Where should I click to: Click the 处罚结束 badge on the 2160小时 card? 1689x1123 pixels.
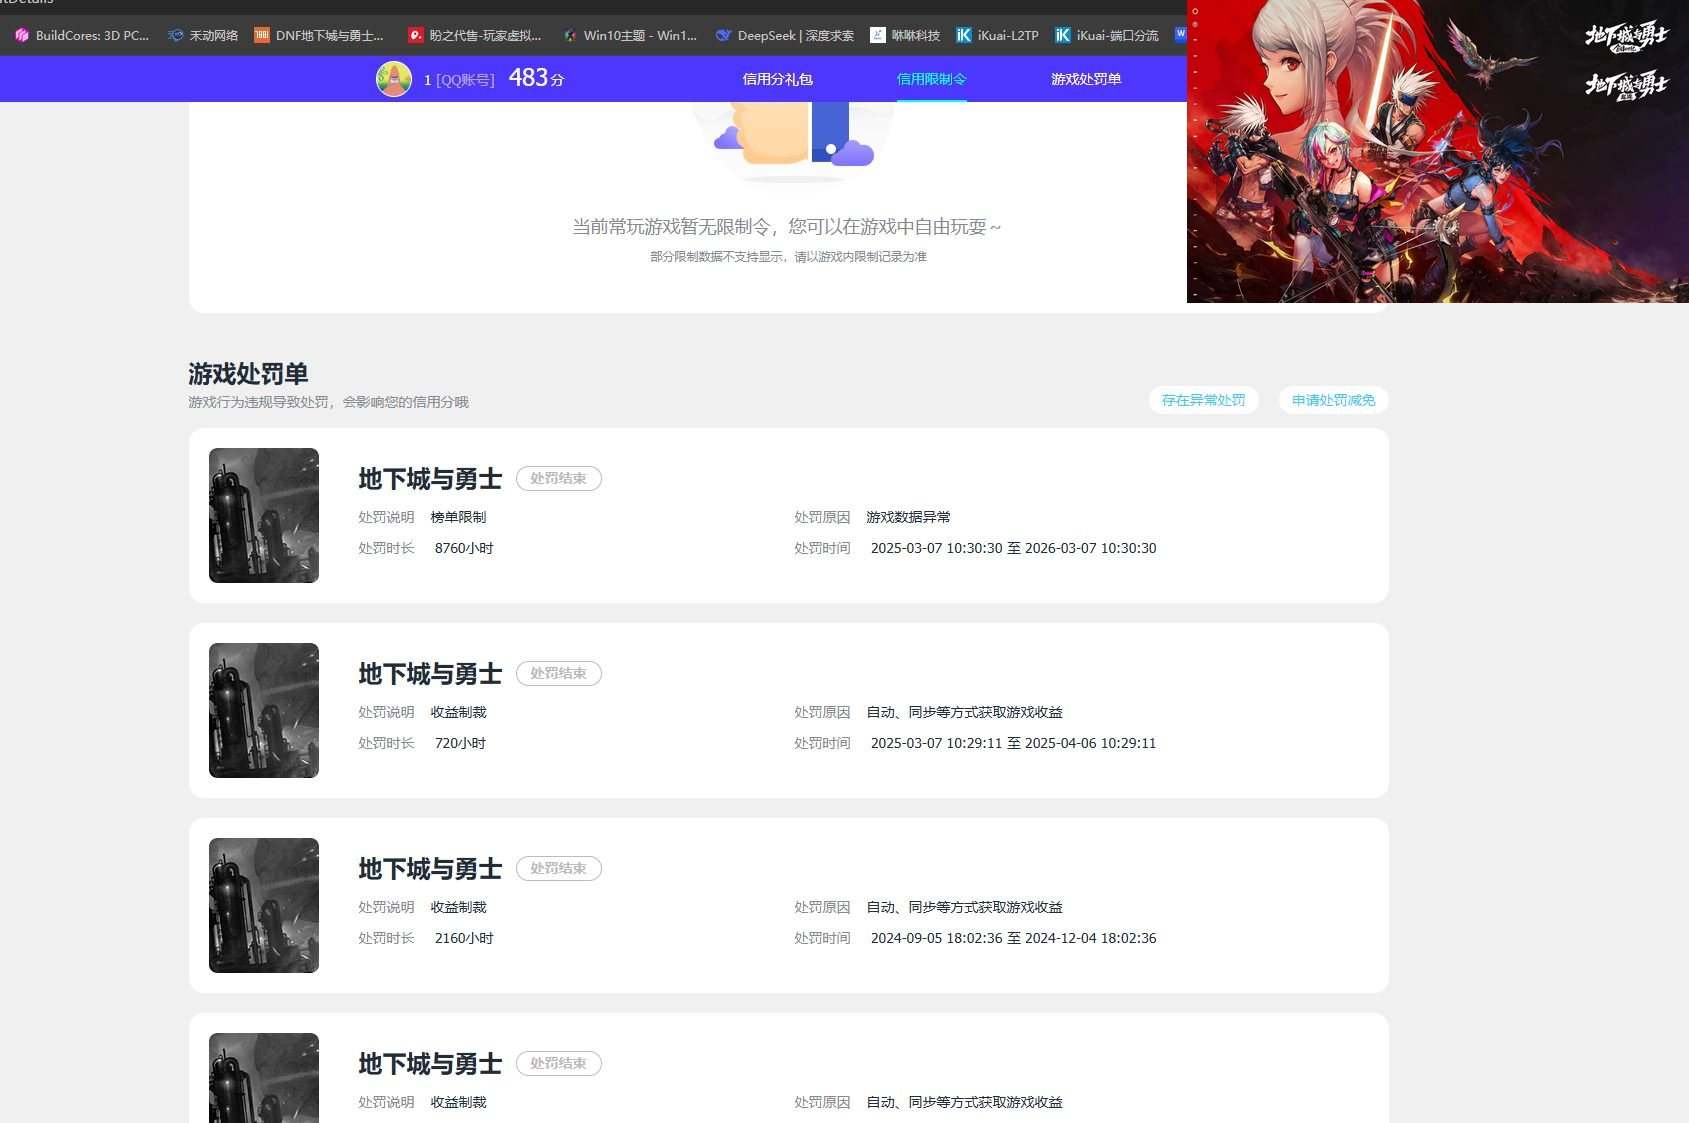pyautogui.click(x=558, y=868)
